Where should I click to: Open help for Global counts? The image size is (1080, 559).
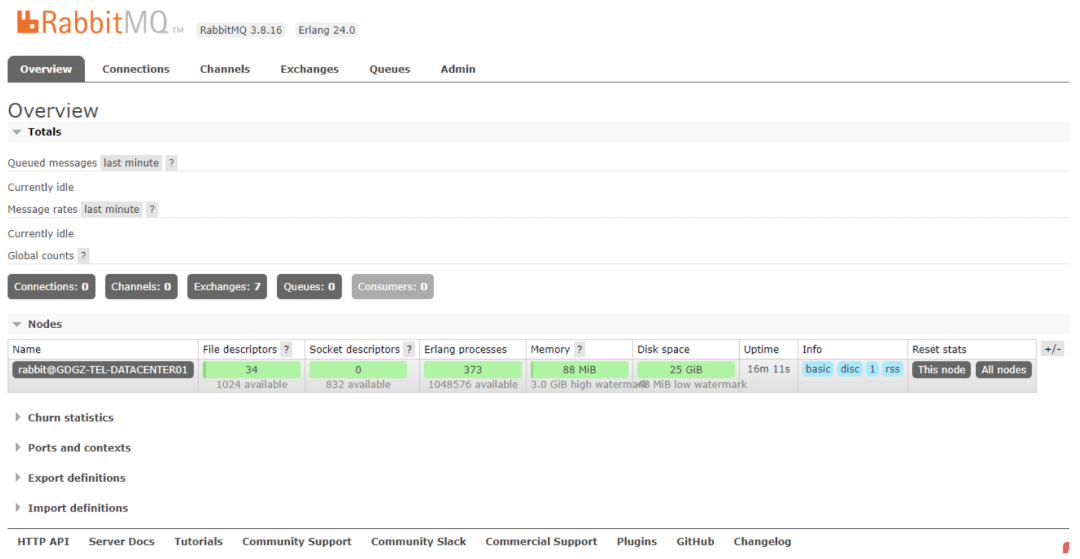tap(83, 255)
